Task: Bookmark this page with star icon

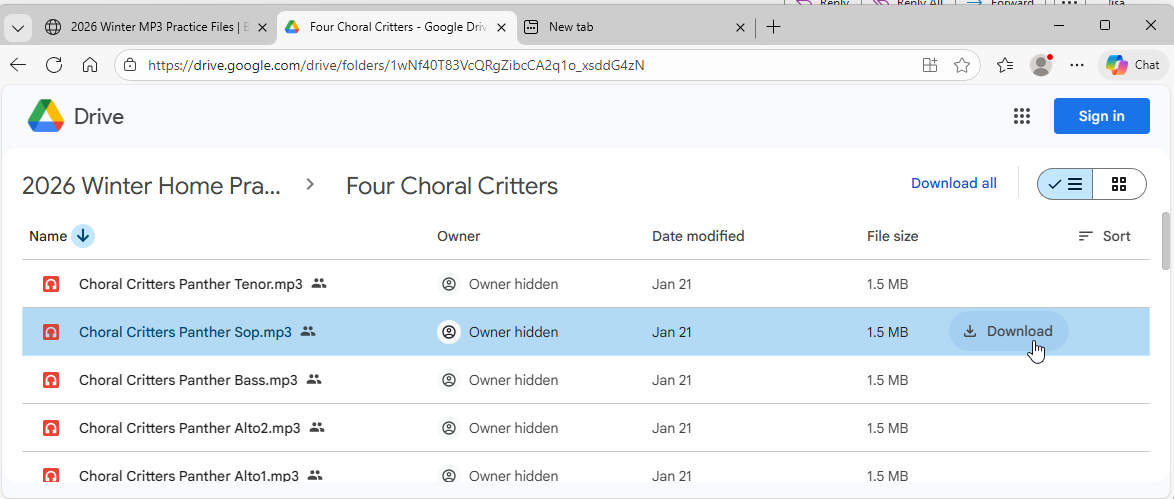Action: click(962, 65)
